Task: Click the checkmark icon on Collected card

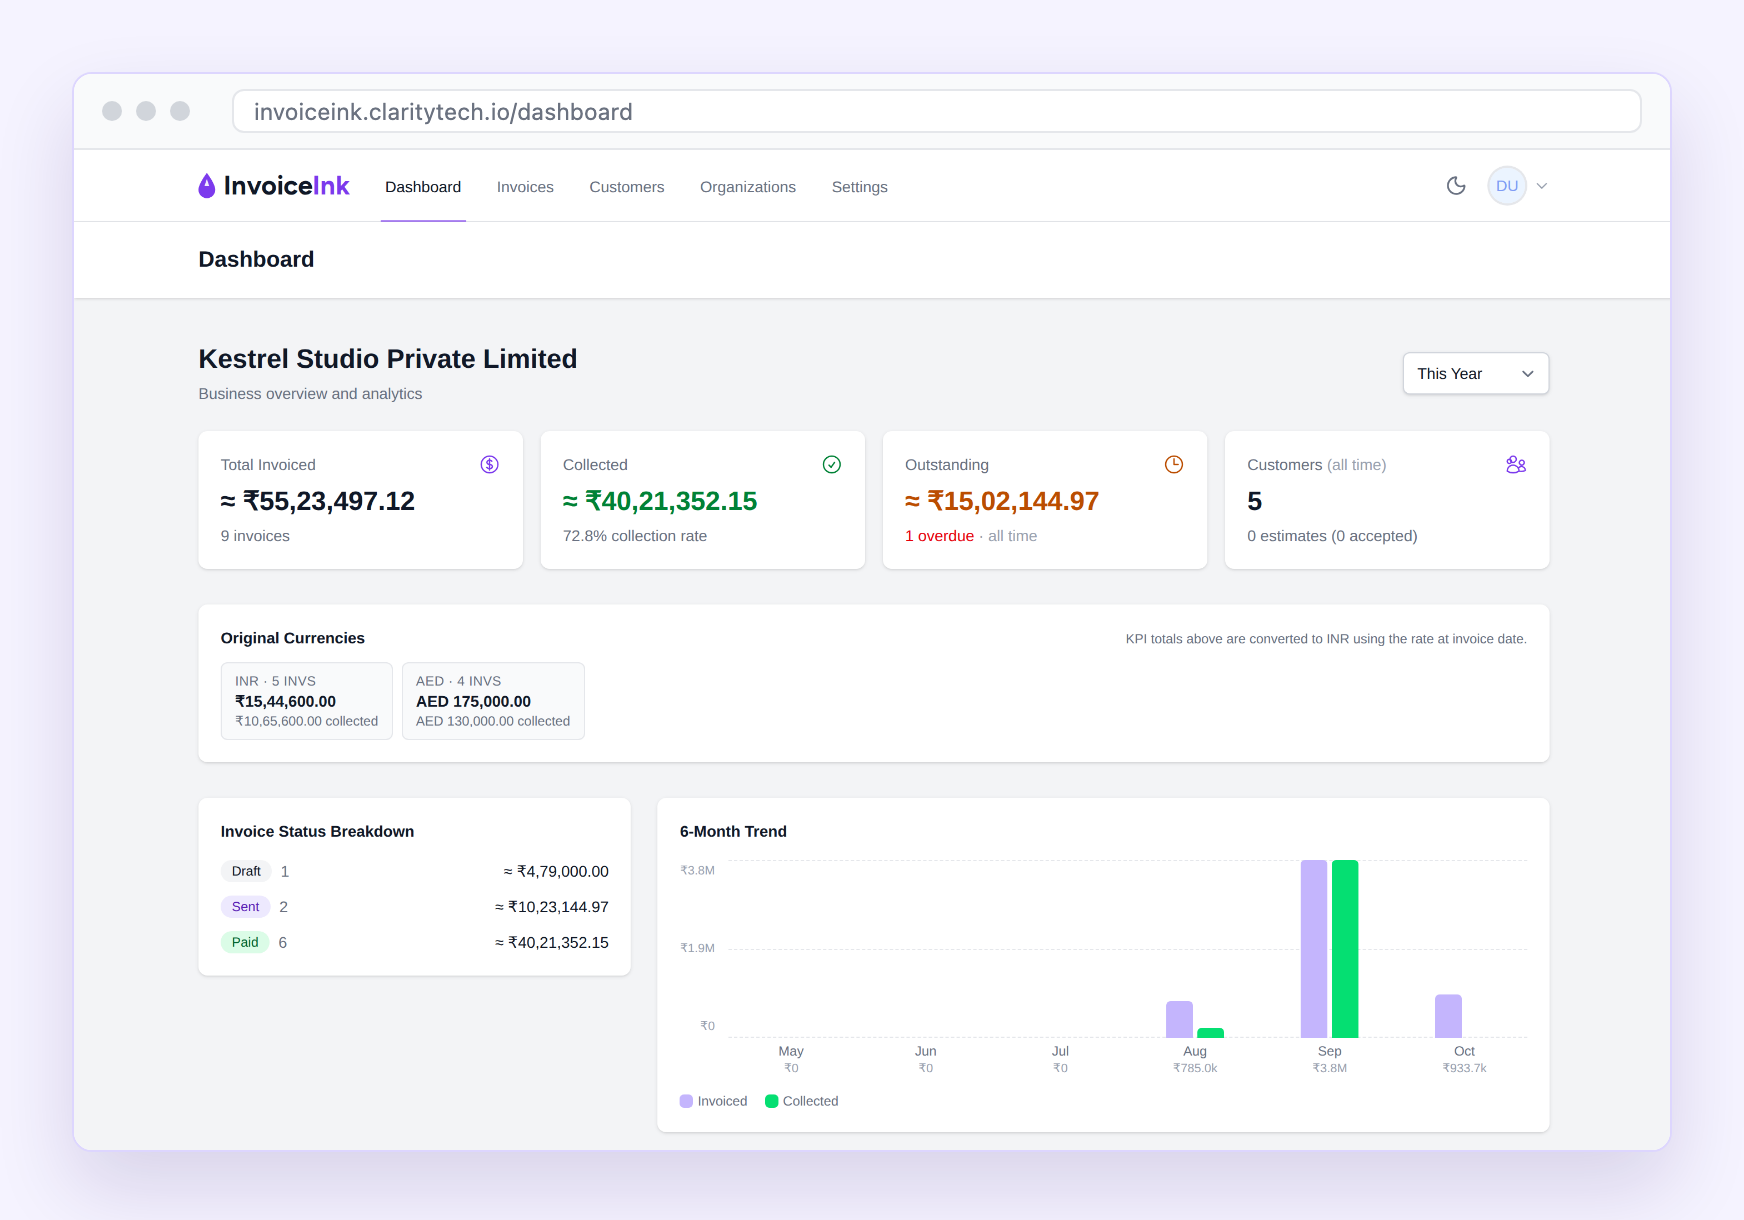Action: click(x=831, y=464)
